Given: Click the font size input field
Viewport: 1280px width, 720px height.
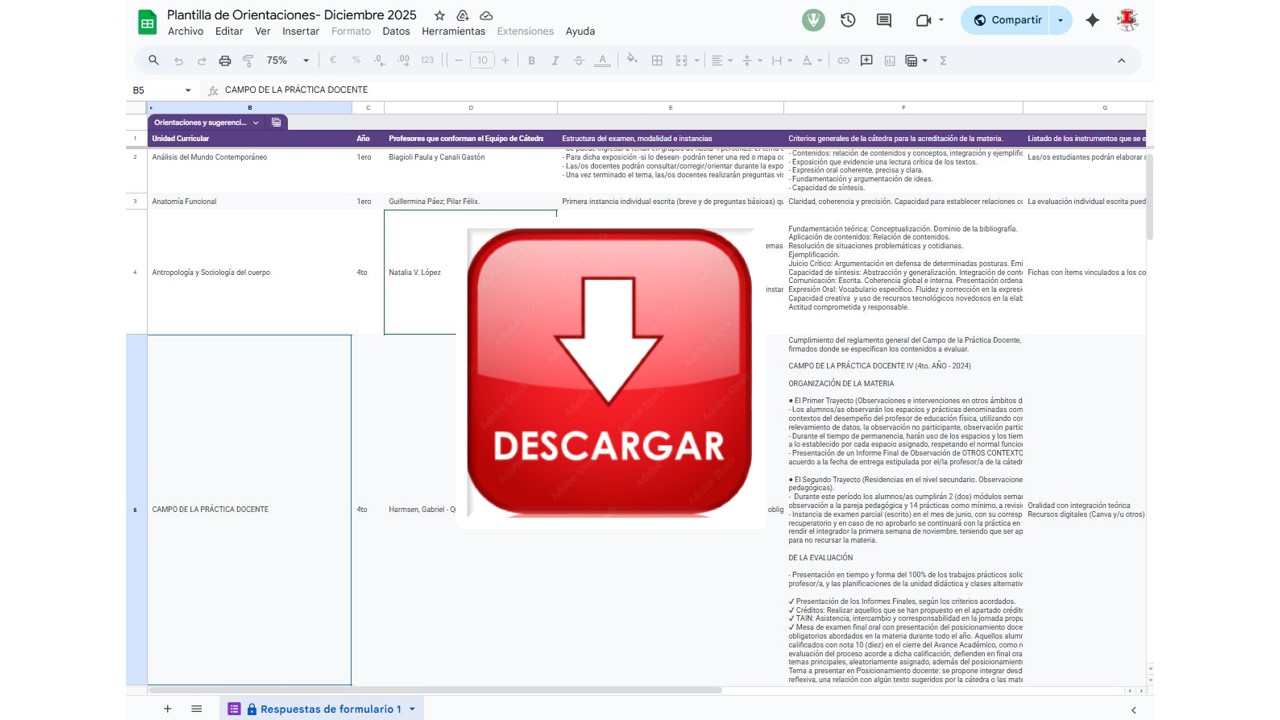Looking at the screenshot, I should click(482, 61).
